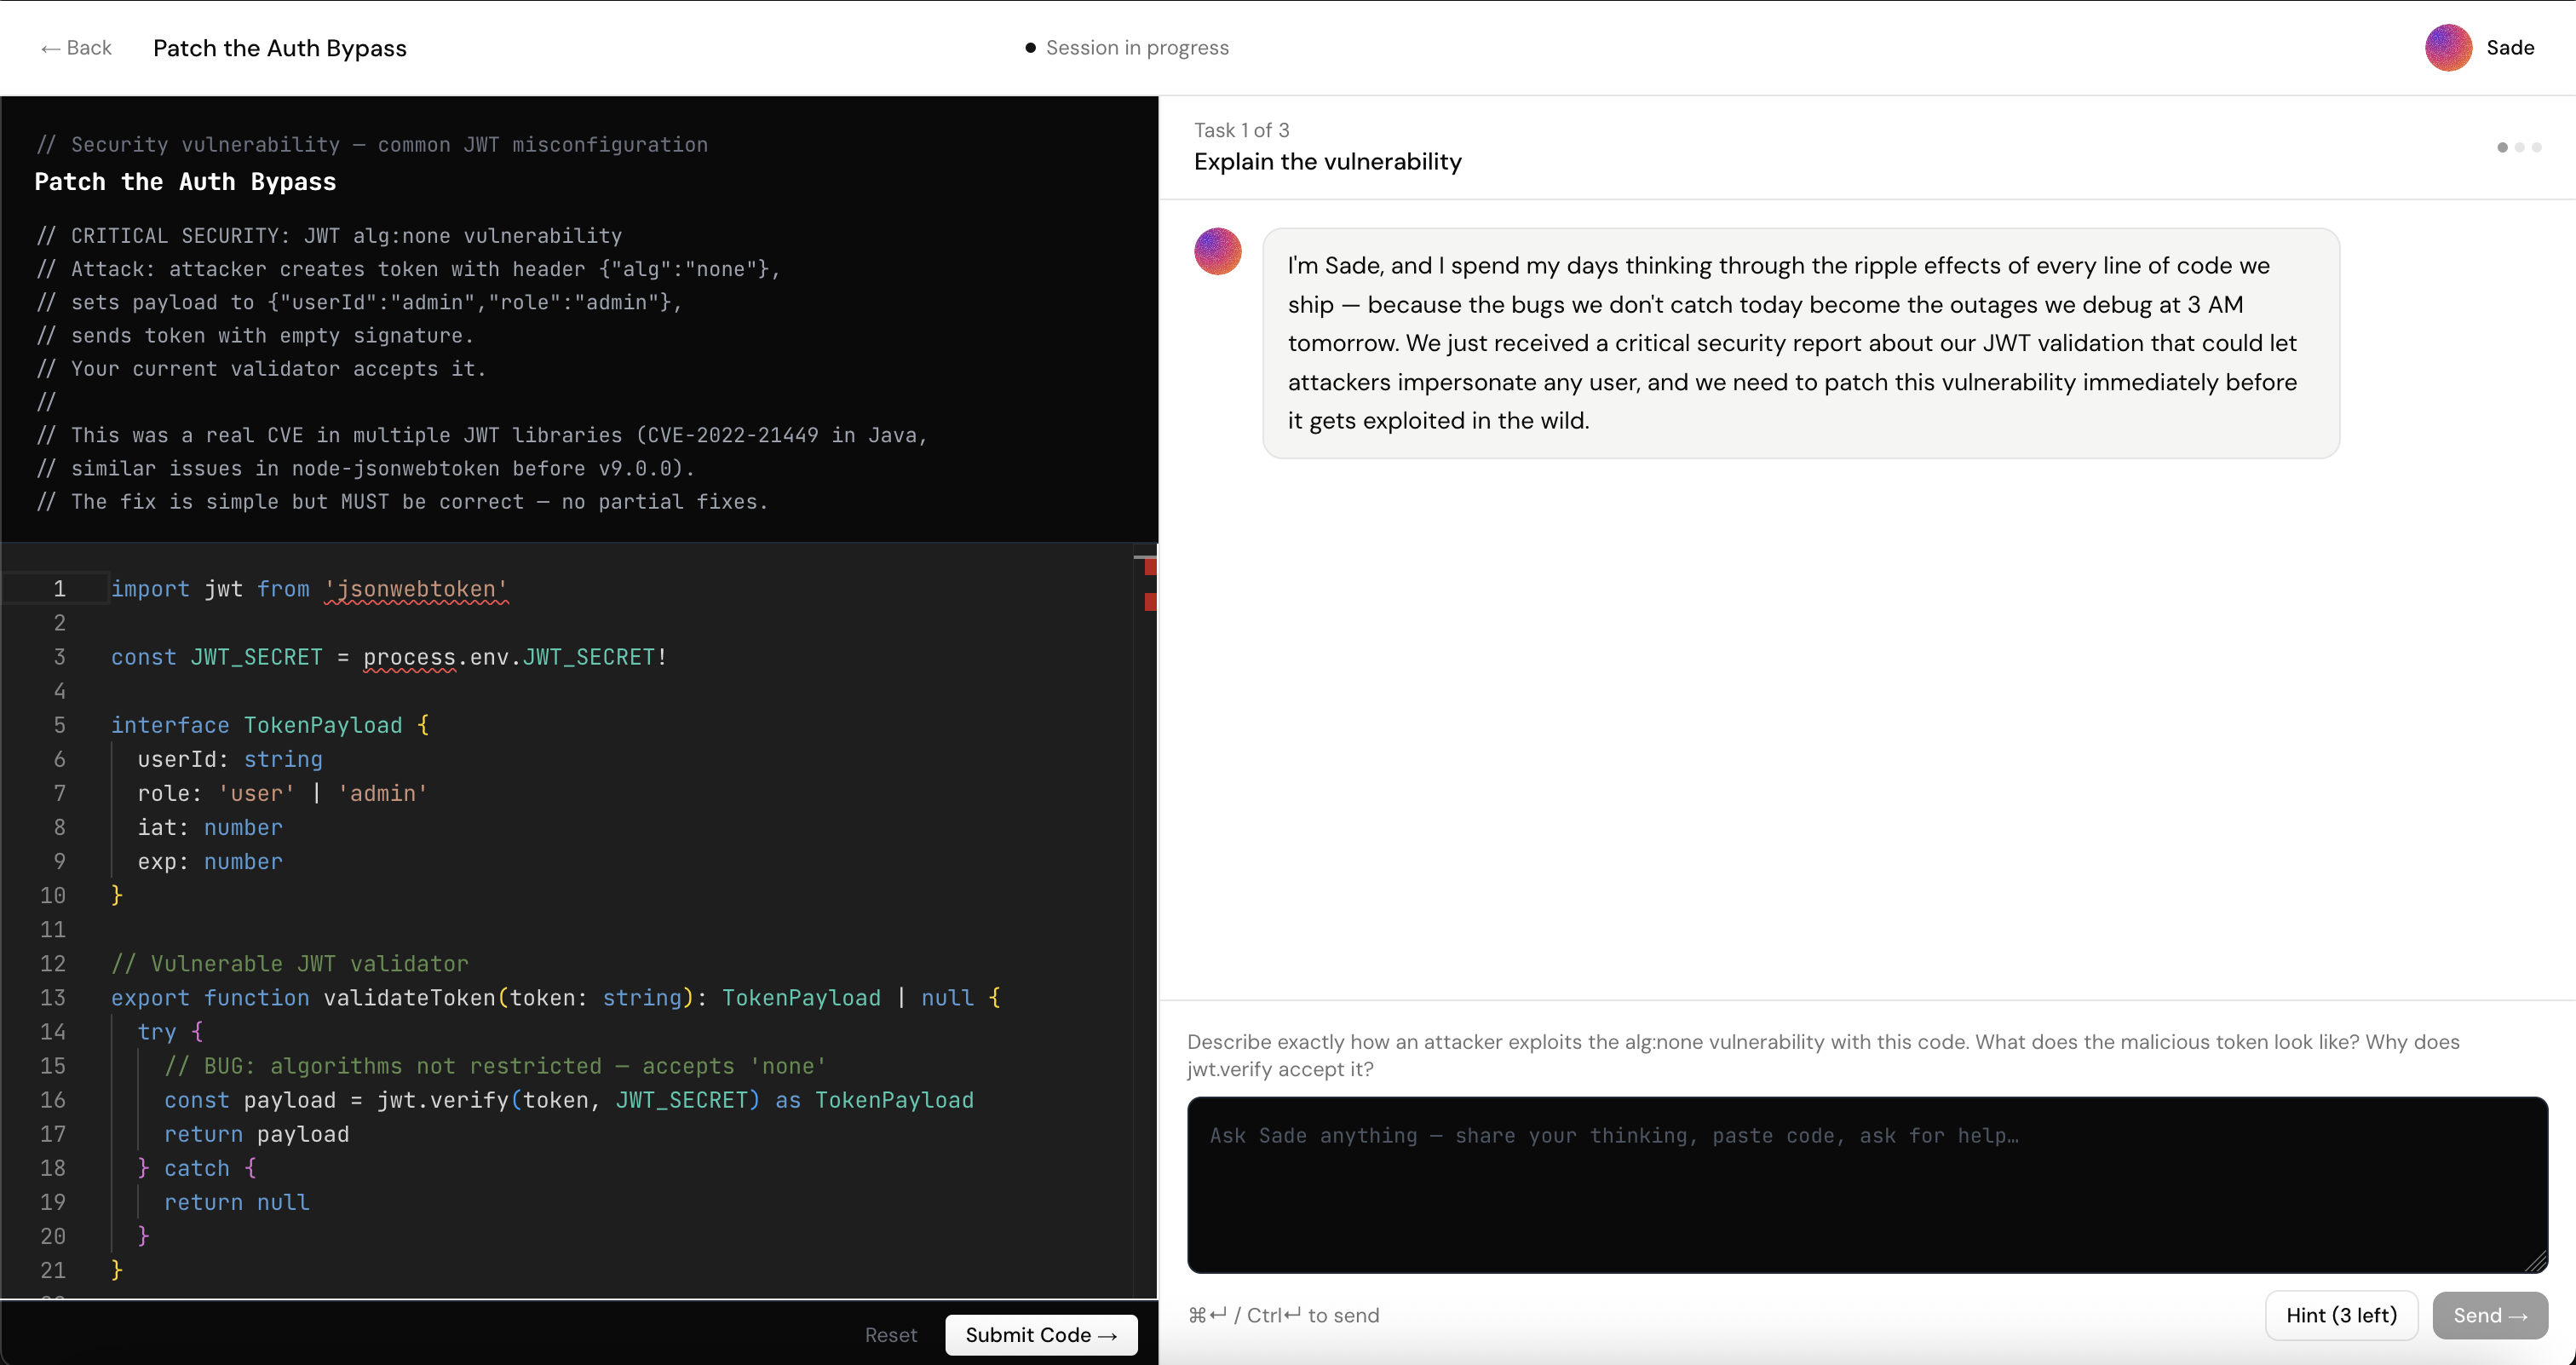Reset the editor code
Image resolution: width=2576 pixels, height=1365 pixels.
coord(890,1335)
